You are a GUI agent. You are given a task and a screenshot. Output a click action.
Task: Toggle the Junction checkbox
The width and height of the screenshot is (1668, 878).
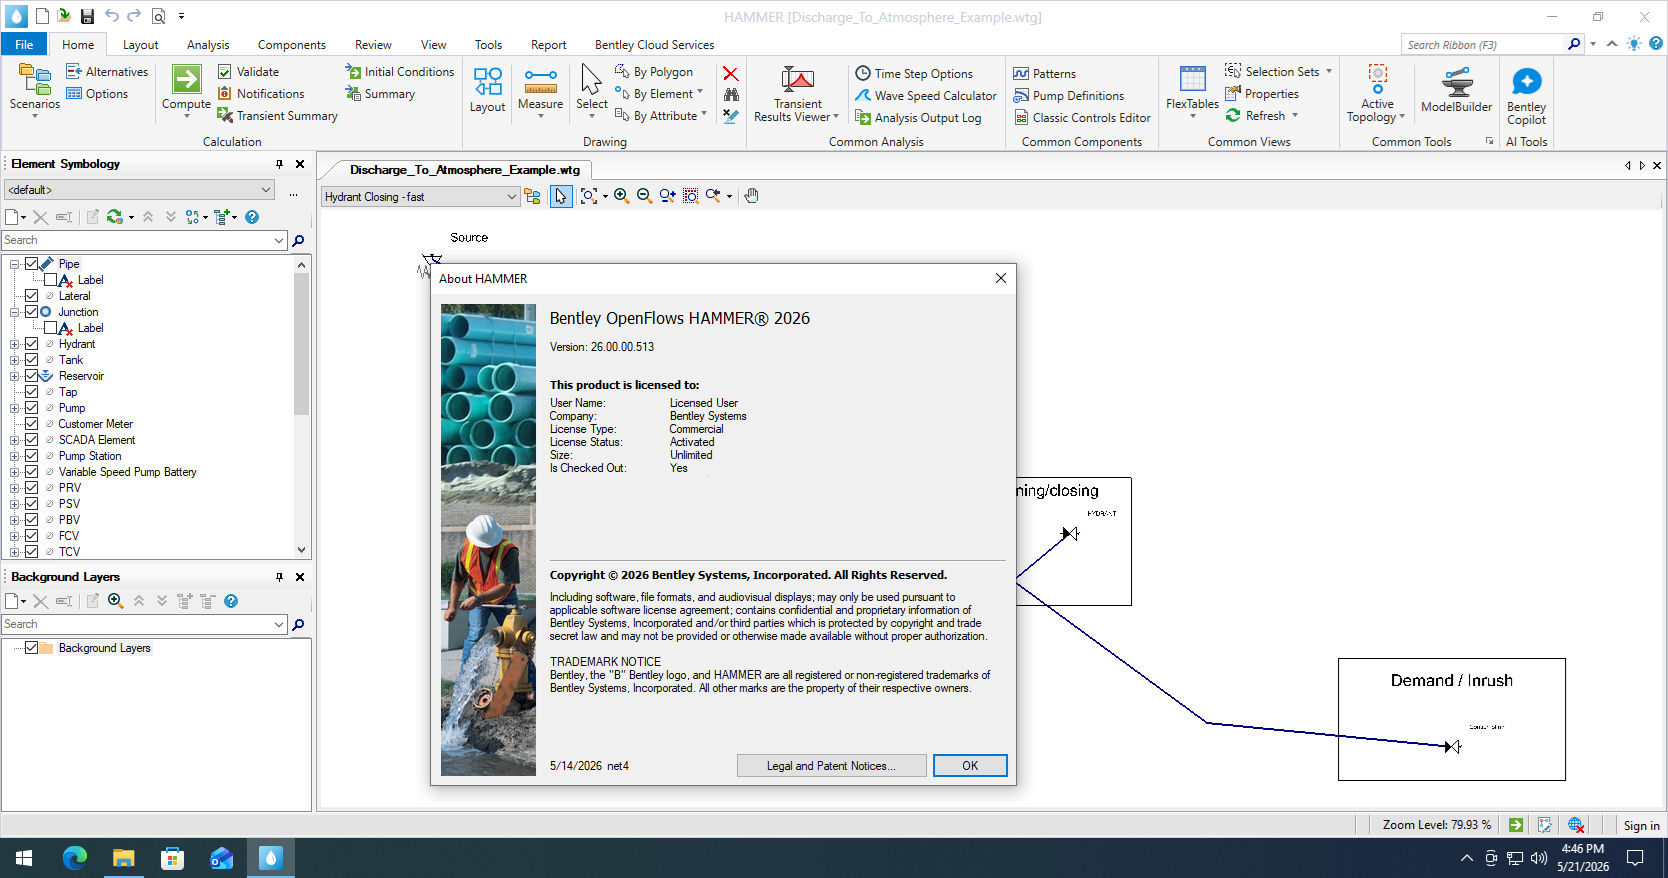pos(31,312)
